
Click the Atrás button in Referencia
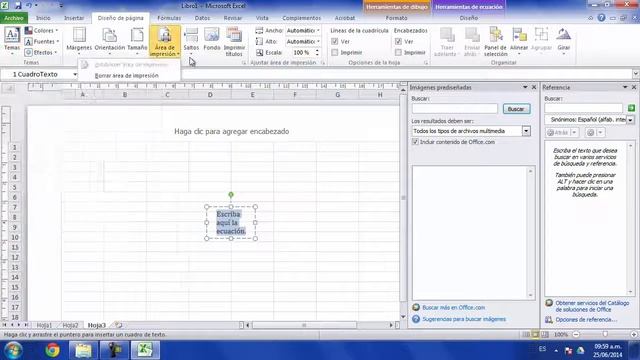[558, 133]
